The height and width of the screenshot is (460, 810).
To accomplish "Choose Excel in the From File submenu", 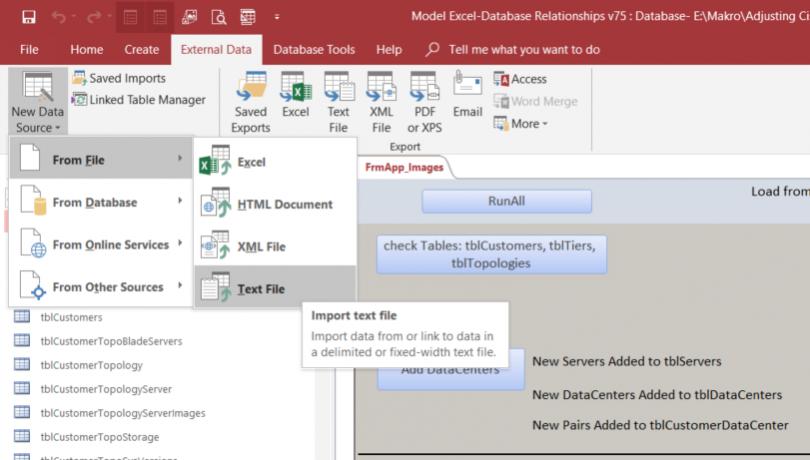I will [x=275, y=161].
